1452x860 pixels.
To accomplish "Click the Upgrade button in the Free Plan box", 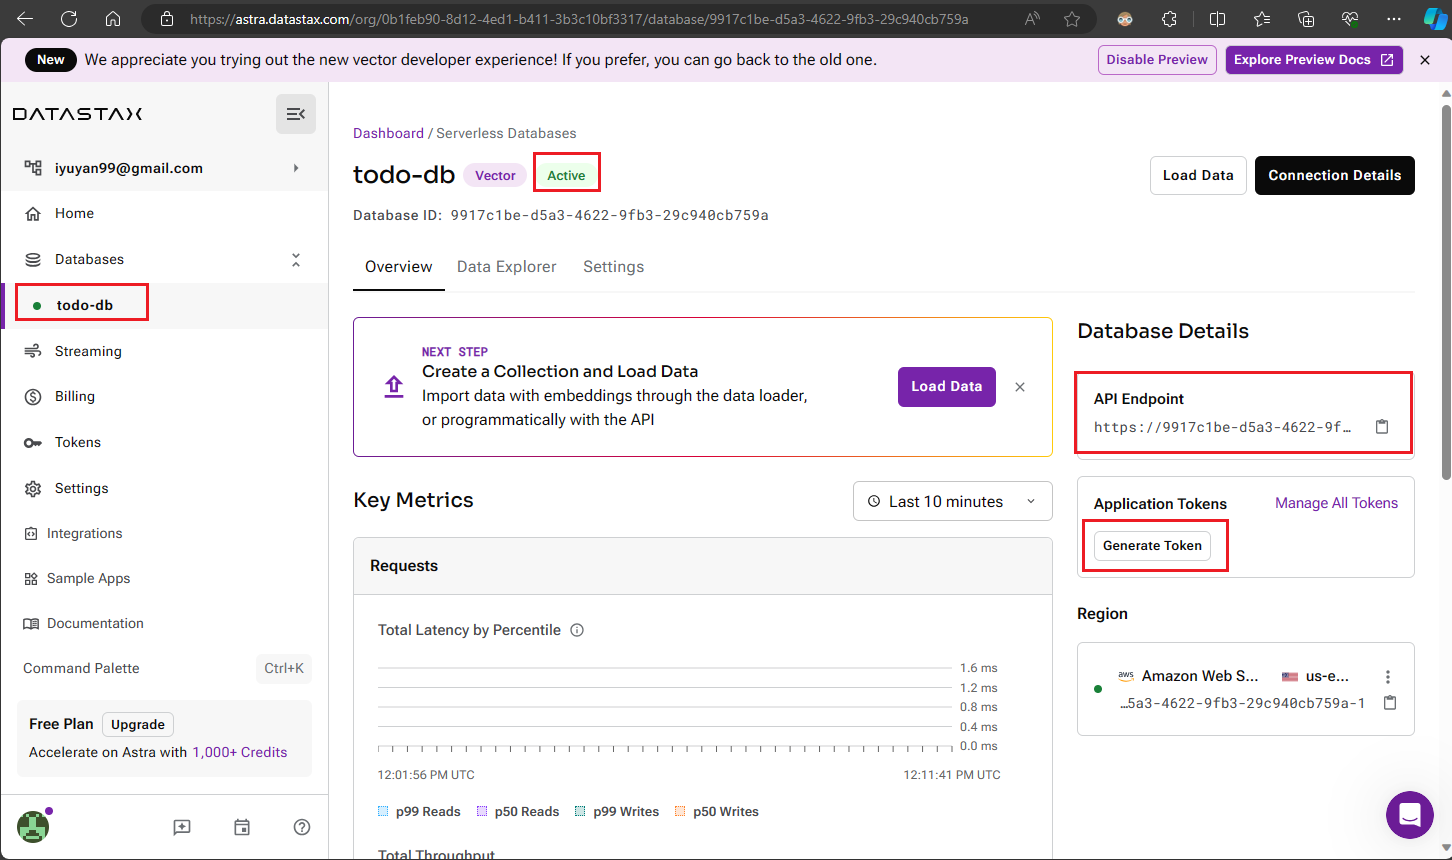I will pyautogui.click(x=138, y=724).
